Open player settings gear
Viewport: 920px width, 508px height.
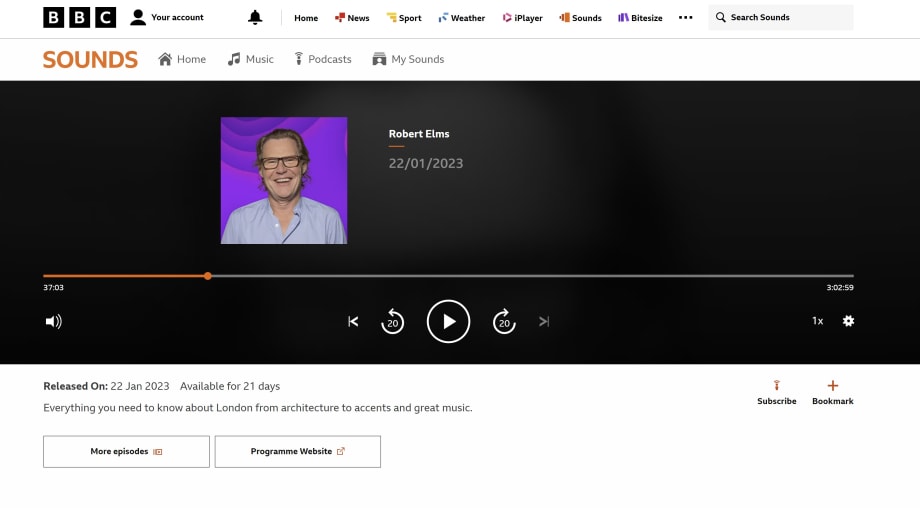pos(848,321)
